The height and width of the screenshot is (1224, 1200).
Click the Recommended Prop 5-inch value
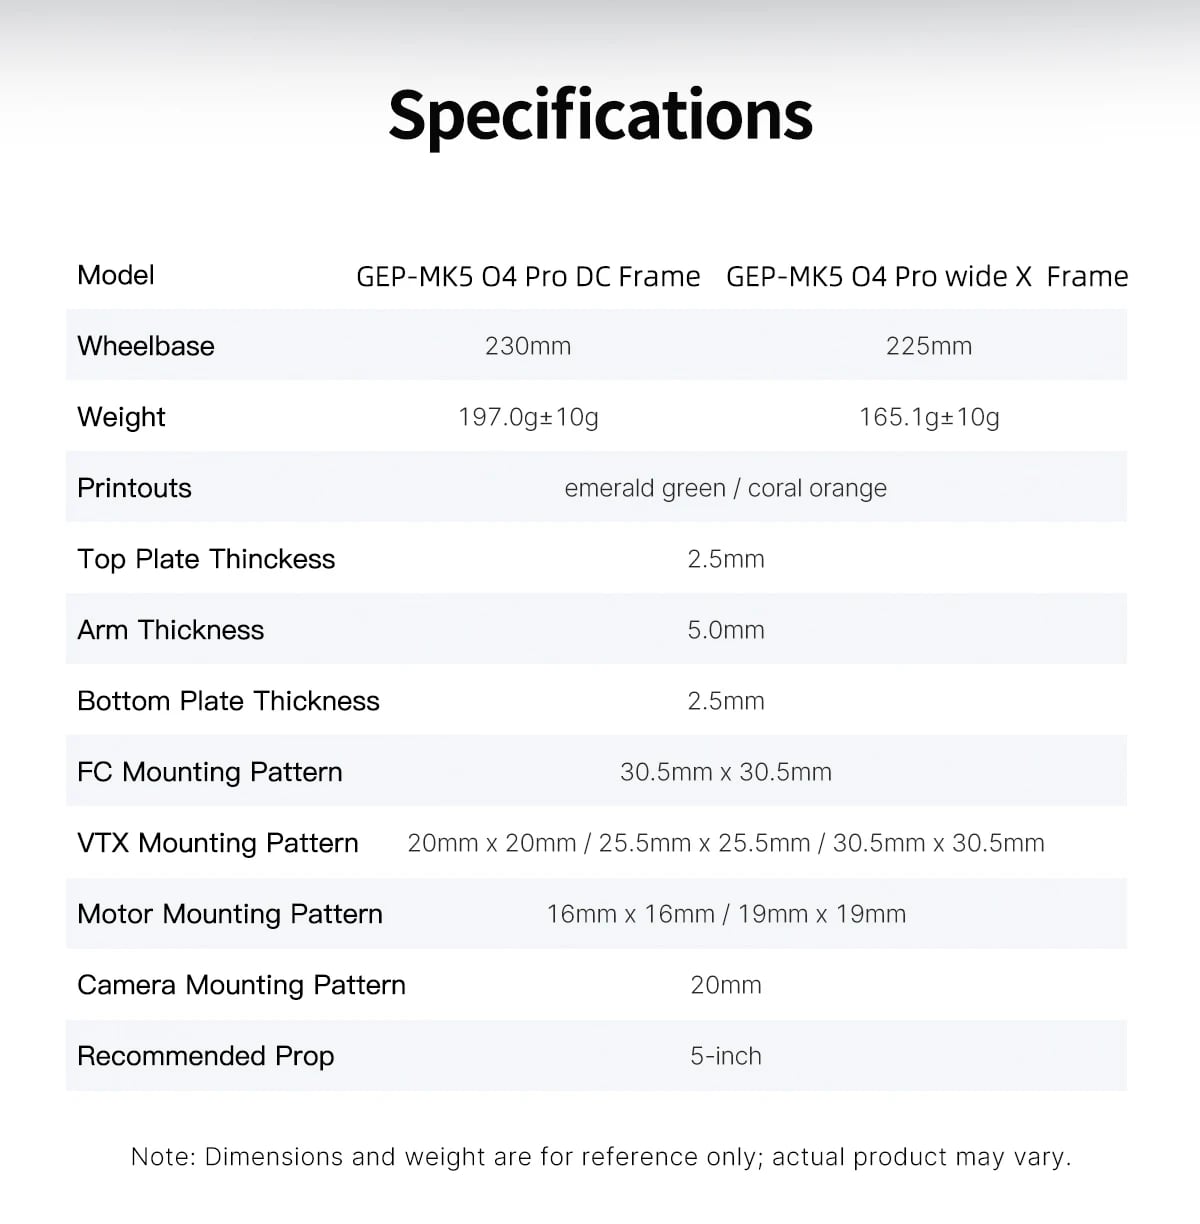pos(725,1056)
